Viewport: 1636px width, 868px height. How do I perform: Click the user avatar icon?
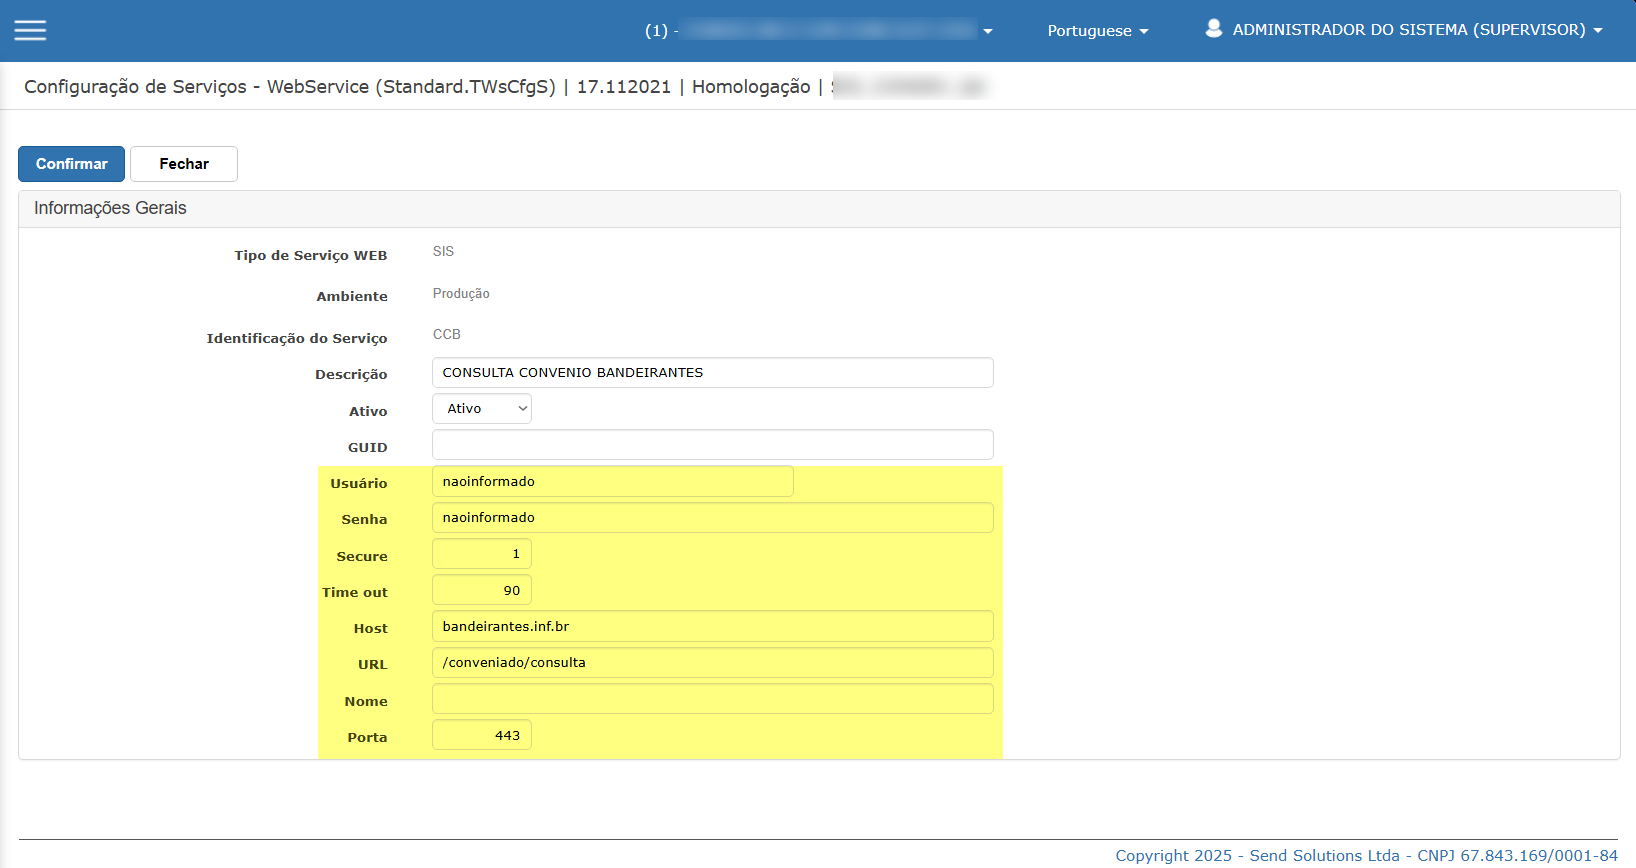click(1213, 29)
